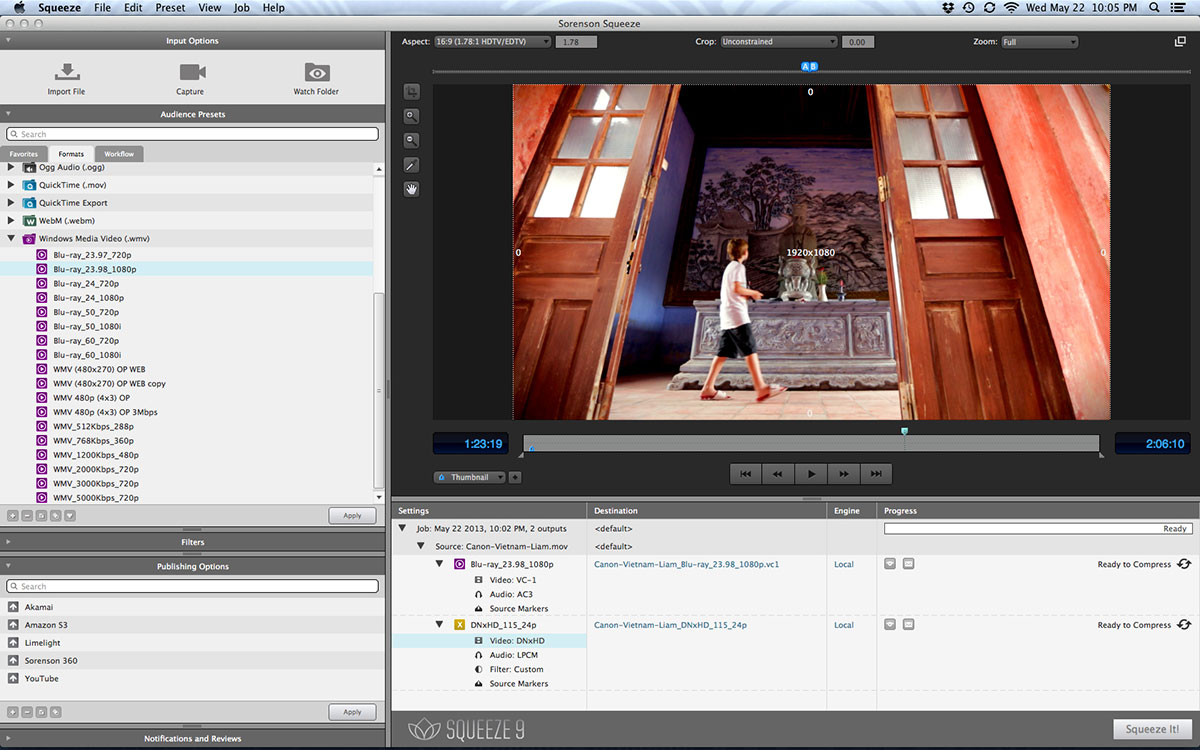
Task: Click Apply in the Audience Presets panel
Action: click(352, 516)
